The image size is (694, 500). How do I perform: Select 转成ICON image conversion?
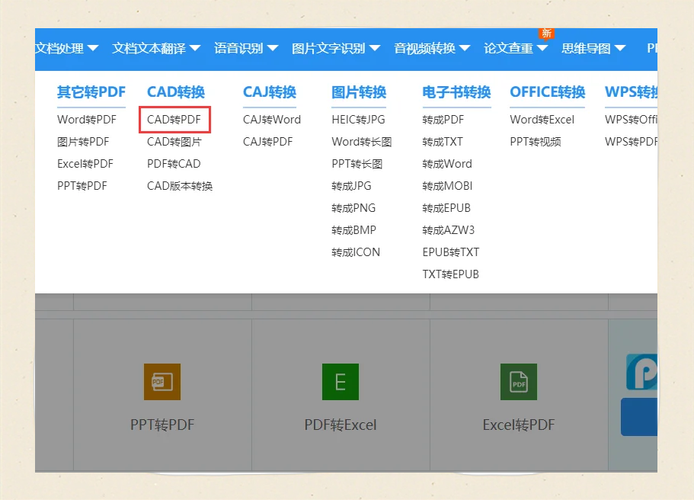356,252
